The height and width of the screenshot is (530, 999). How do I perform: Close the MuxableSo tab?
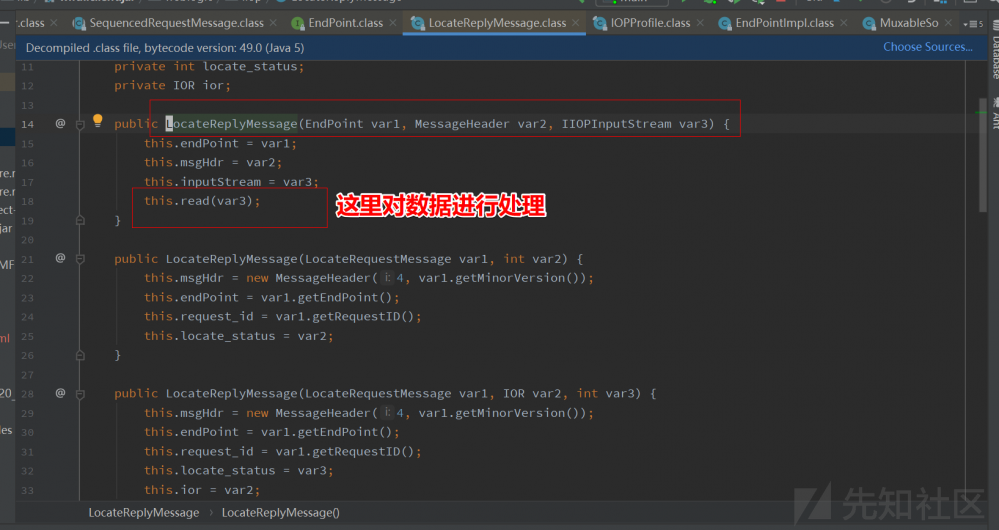(948, 23)
